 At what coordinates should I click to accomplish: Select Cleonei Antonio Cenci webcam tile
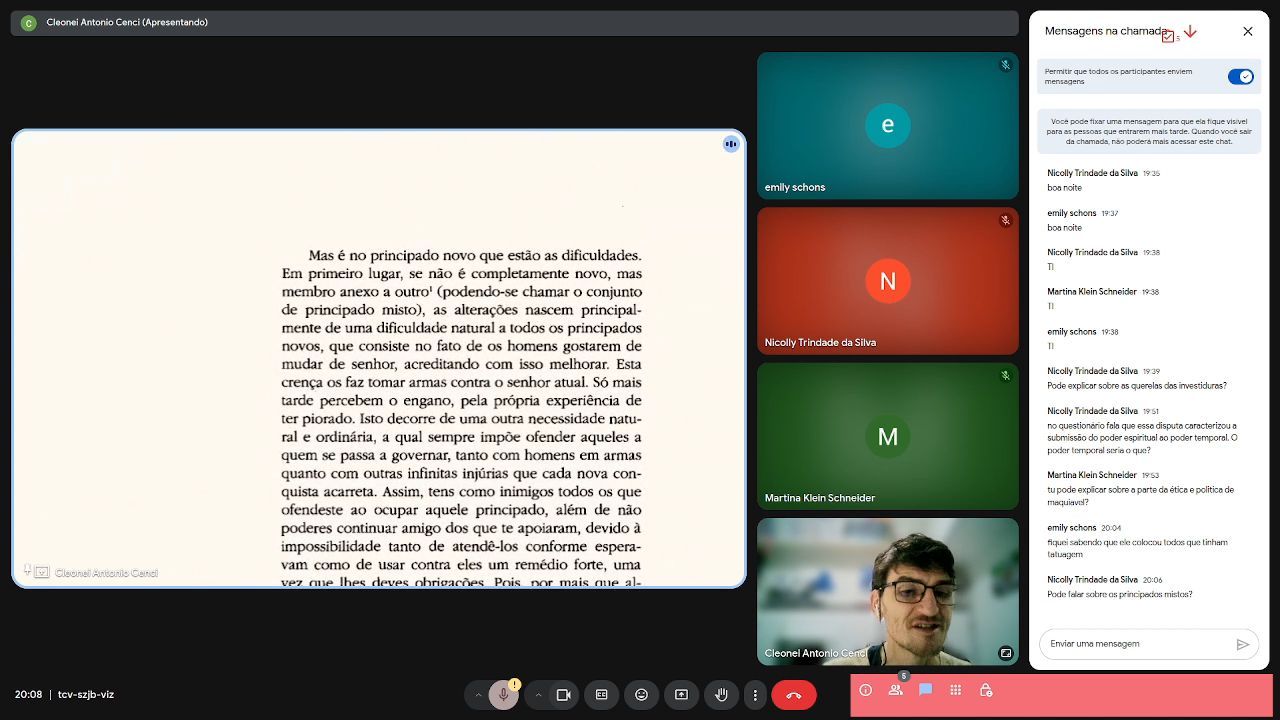click(888, 591)
